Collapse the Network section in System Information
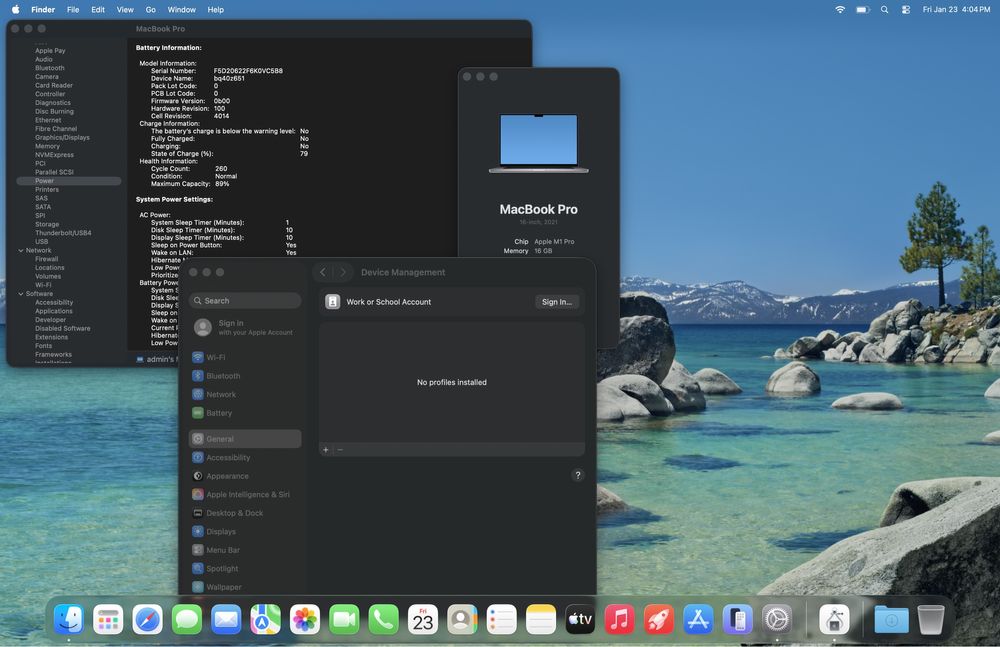This screenshot has height=647, width=1000. (x=21, y=251)
